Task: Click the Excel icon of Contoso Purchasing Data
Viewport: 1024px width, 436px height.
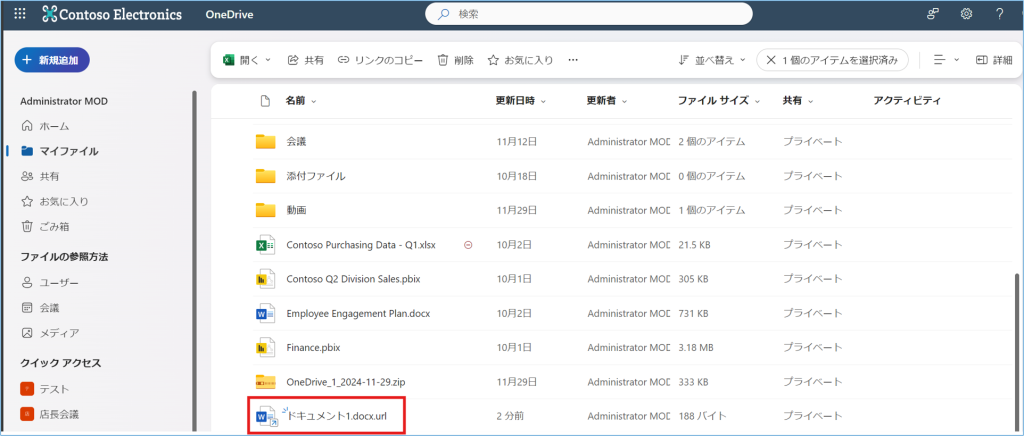Action: pyautogui.click(x=265, y=245)
